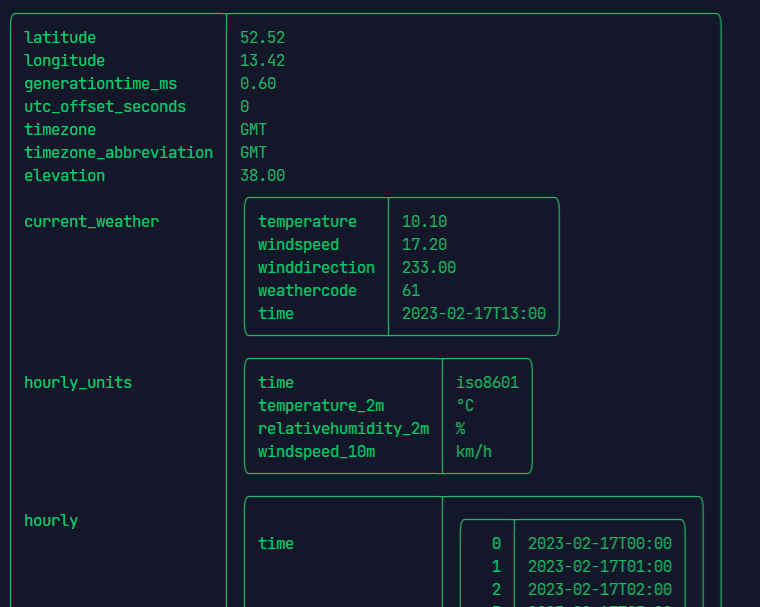Screen dimensions: 760x607
Task: Select the latitude value 52.52
Action: pyautogui.click(x=262, y=38)
